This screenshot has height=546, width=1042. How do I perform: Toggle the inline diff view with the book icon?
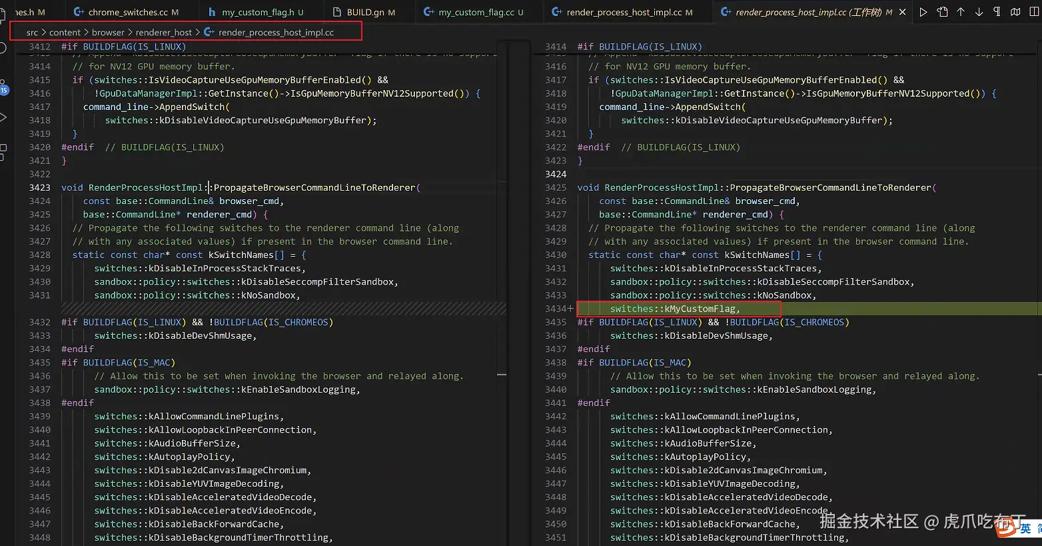click(1015, 12)
